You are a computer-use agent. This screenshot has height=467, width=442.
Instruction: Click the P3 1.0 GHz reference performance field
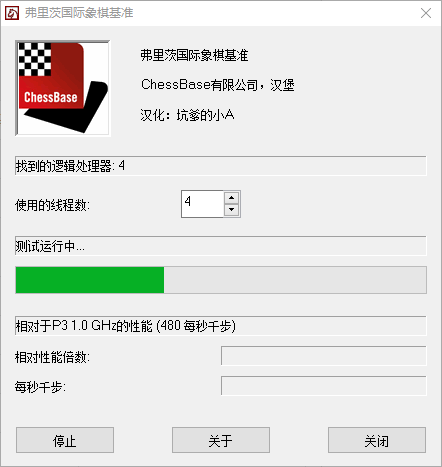(x=221, y=326)
